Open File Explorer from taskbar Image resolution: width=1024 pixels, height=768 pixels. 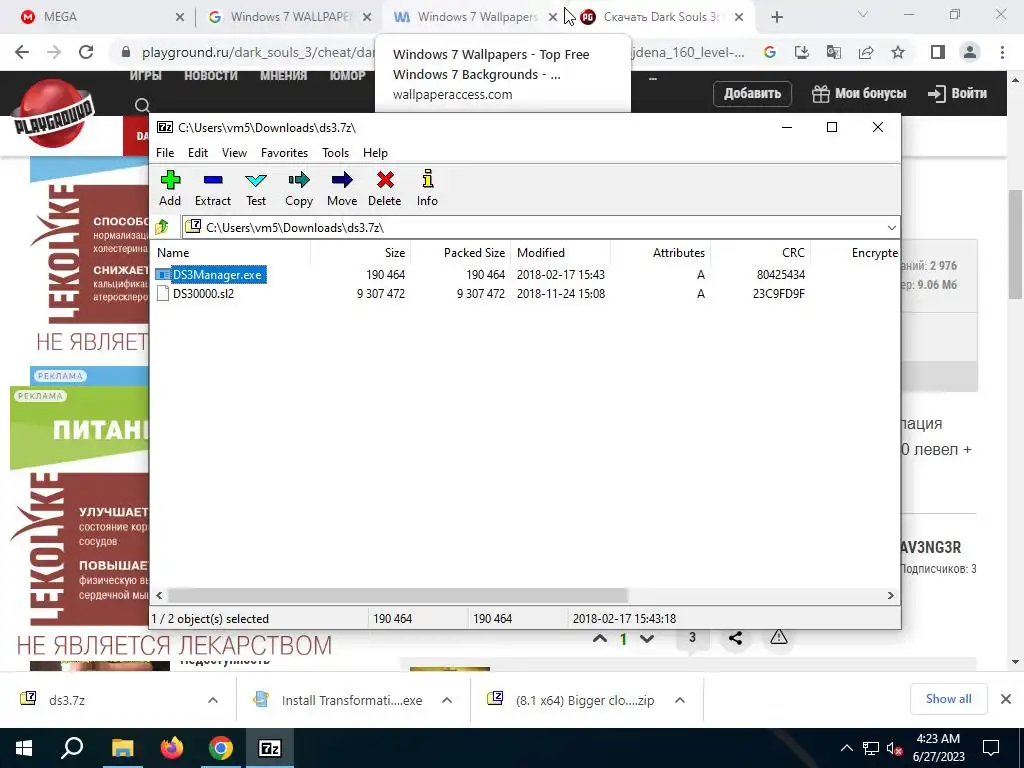tap(123, 748)
